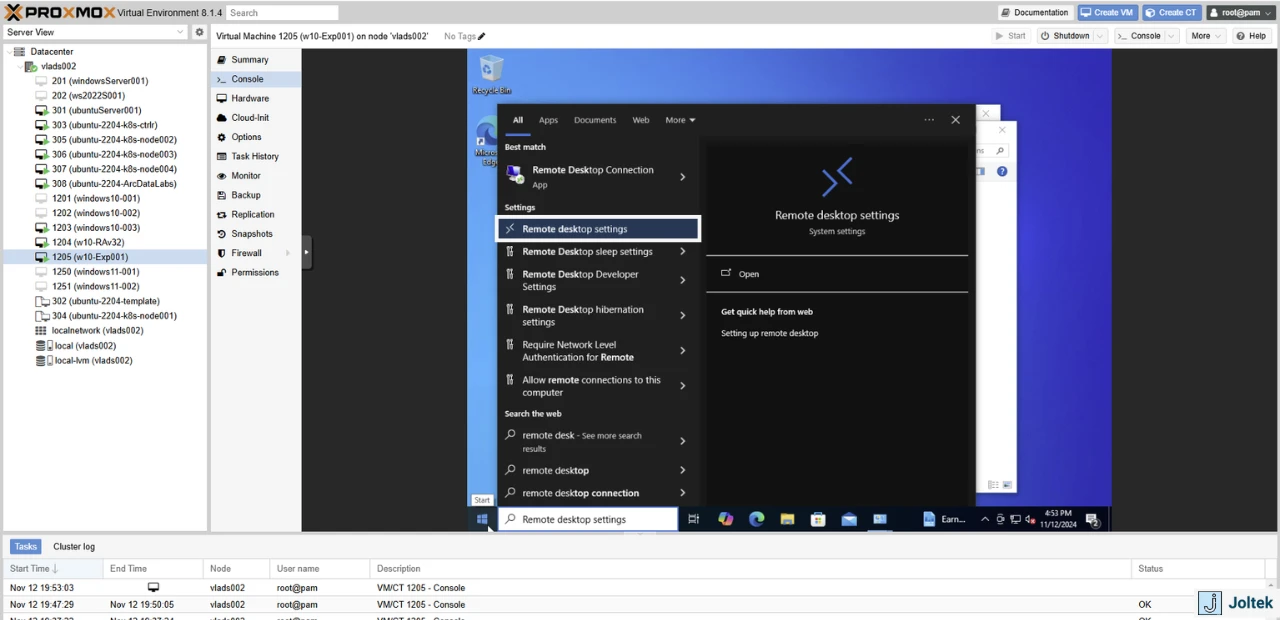Open the Mail taskbar icon
Screen dimensions: 1280x620
coord(849,519)
